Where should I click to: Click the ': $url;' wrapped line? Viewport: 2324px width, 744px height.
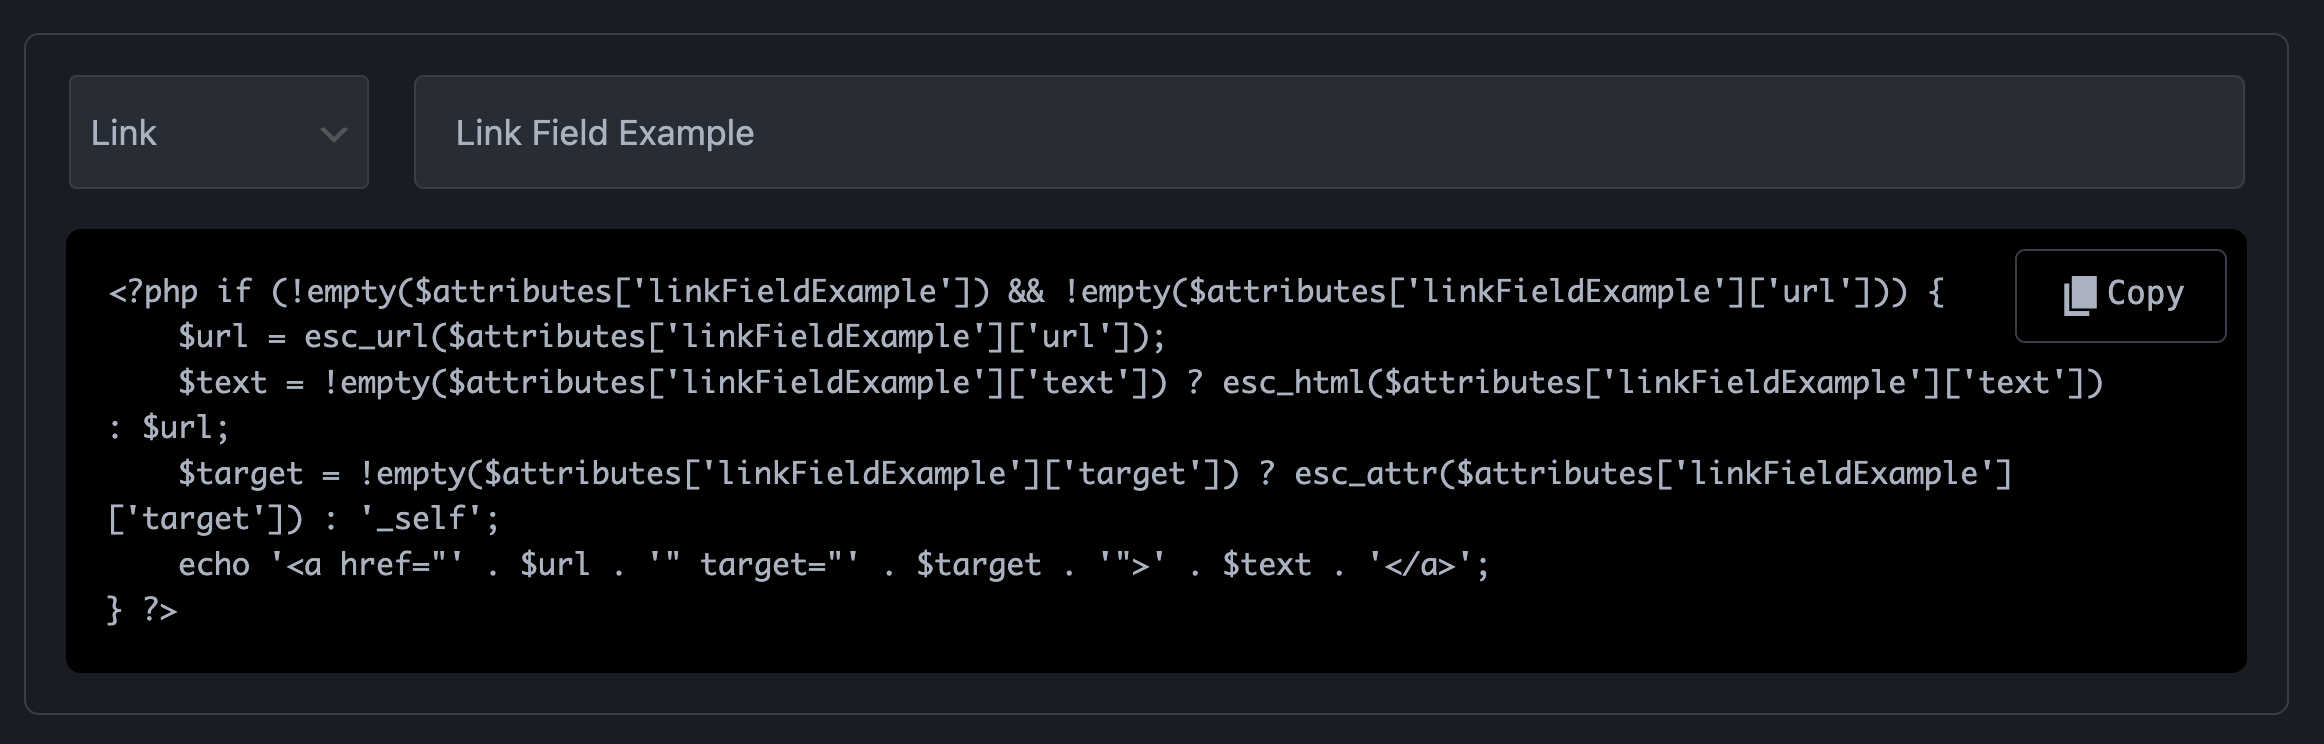pyautogui.click(x=169, y=428)
